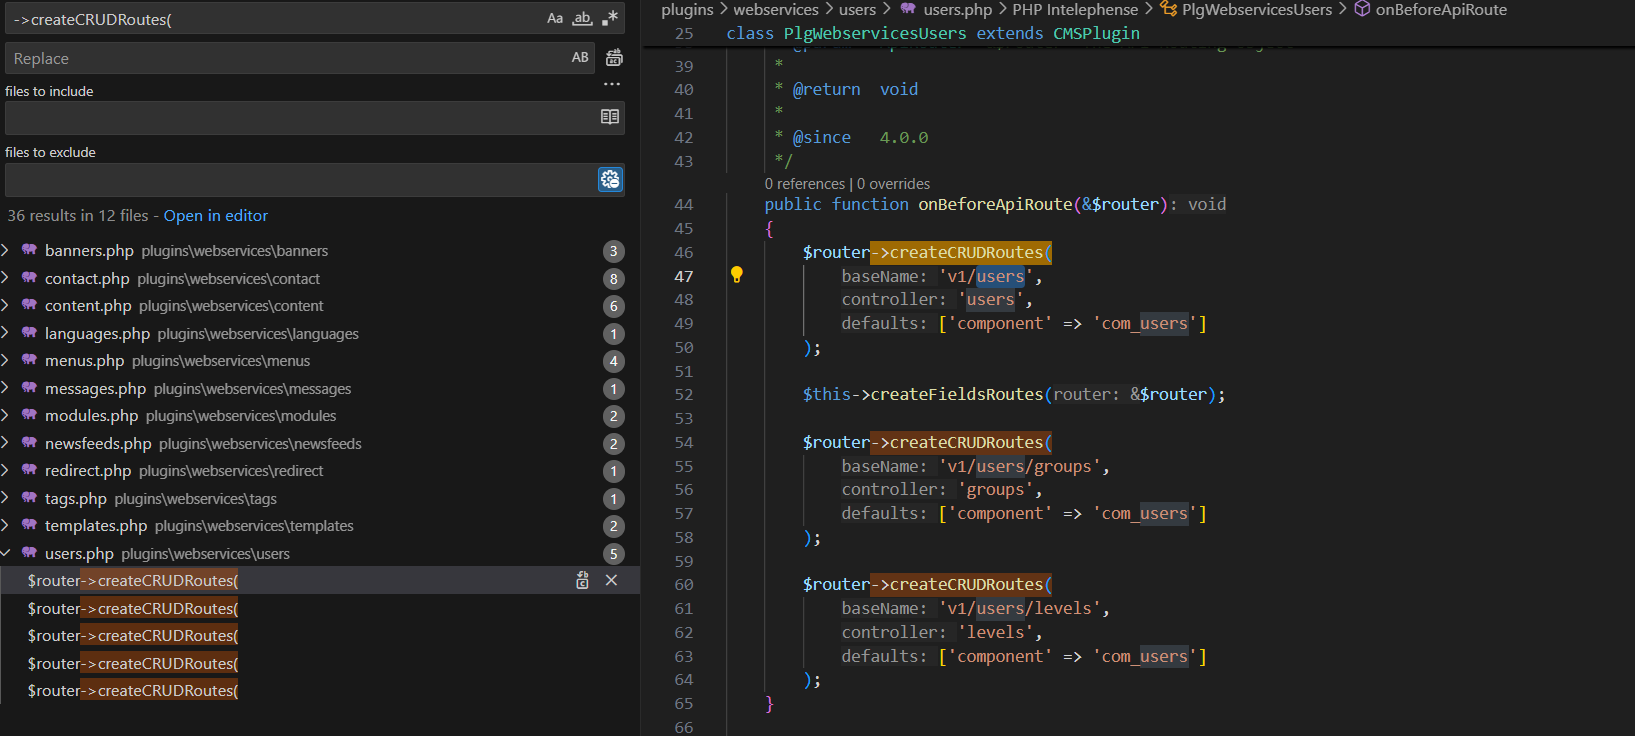1635x736 pixels.
Task: Expand languages.php search results
Action: (6, 333)
